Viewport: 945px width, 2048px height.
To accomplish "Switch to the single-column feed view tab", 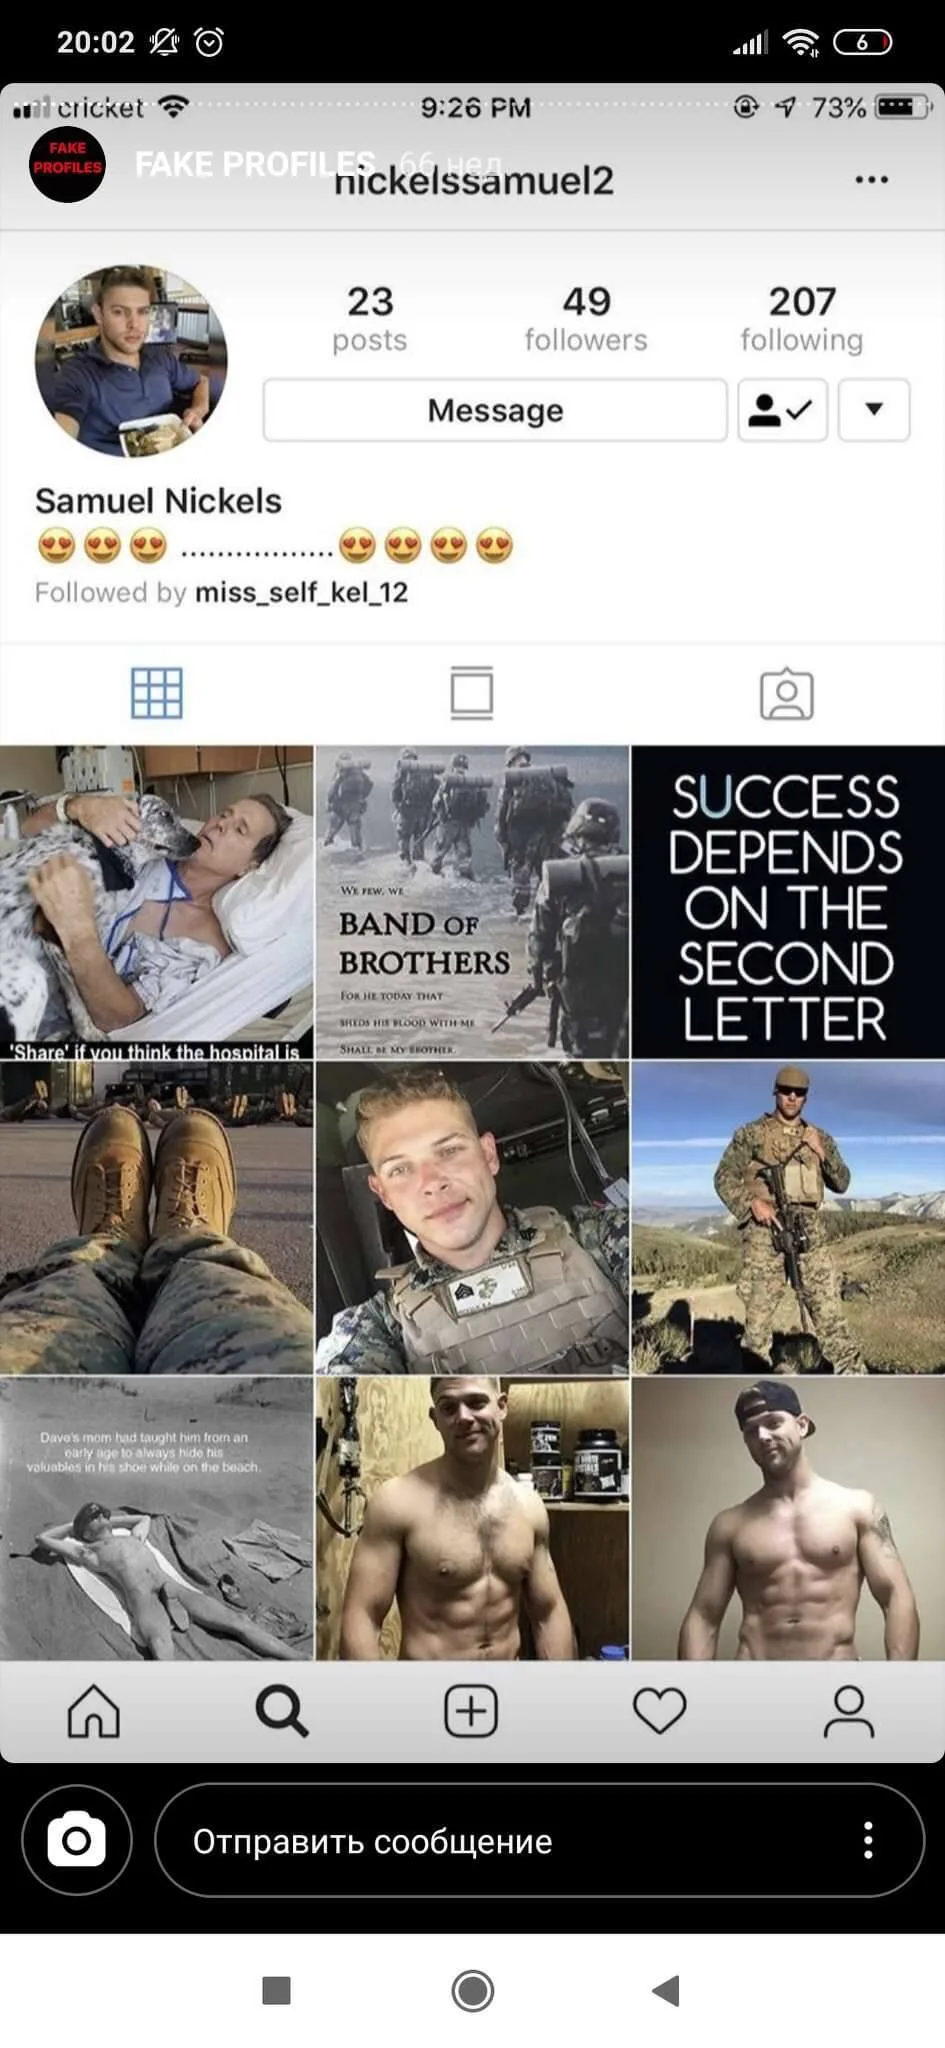I will [x=472, y=693].
